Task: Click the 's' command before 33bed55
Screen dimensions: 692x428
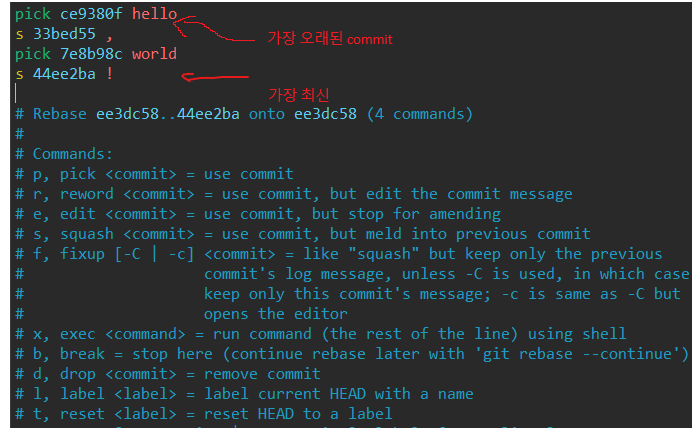Action: (x=19, y=34)
